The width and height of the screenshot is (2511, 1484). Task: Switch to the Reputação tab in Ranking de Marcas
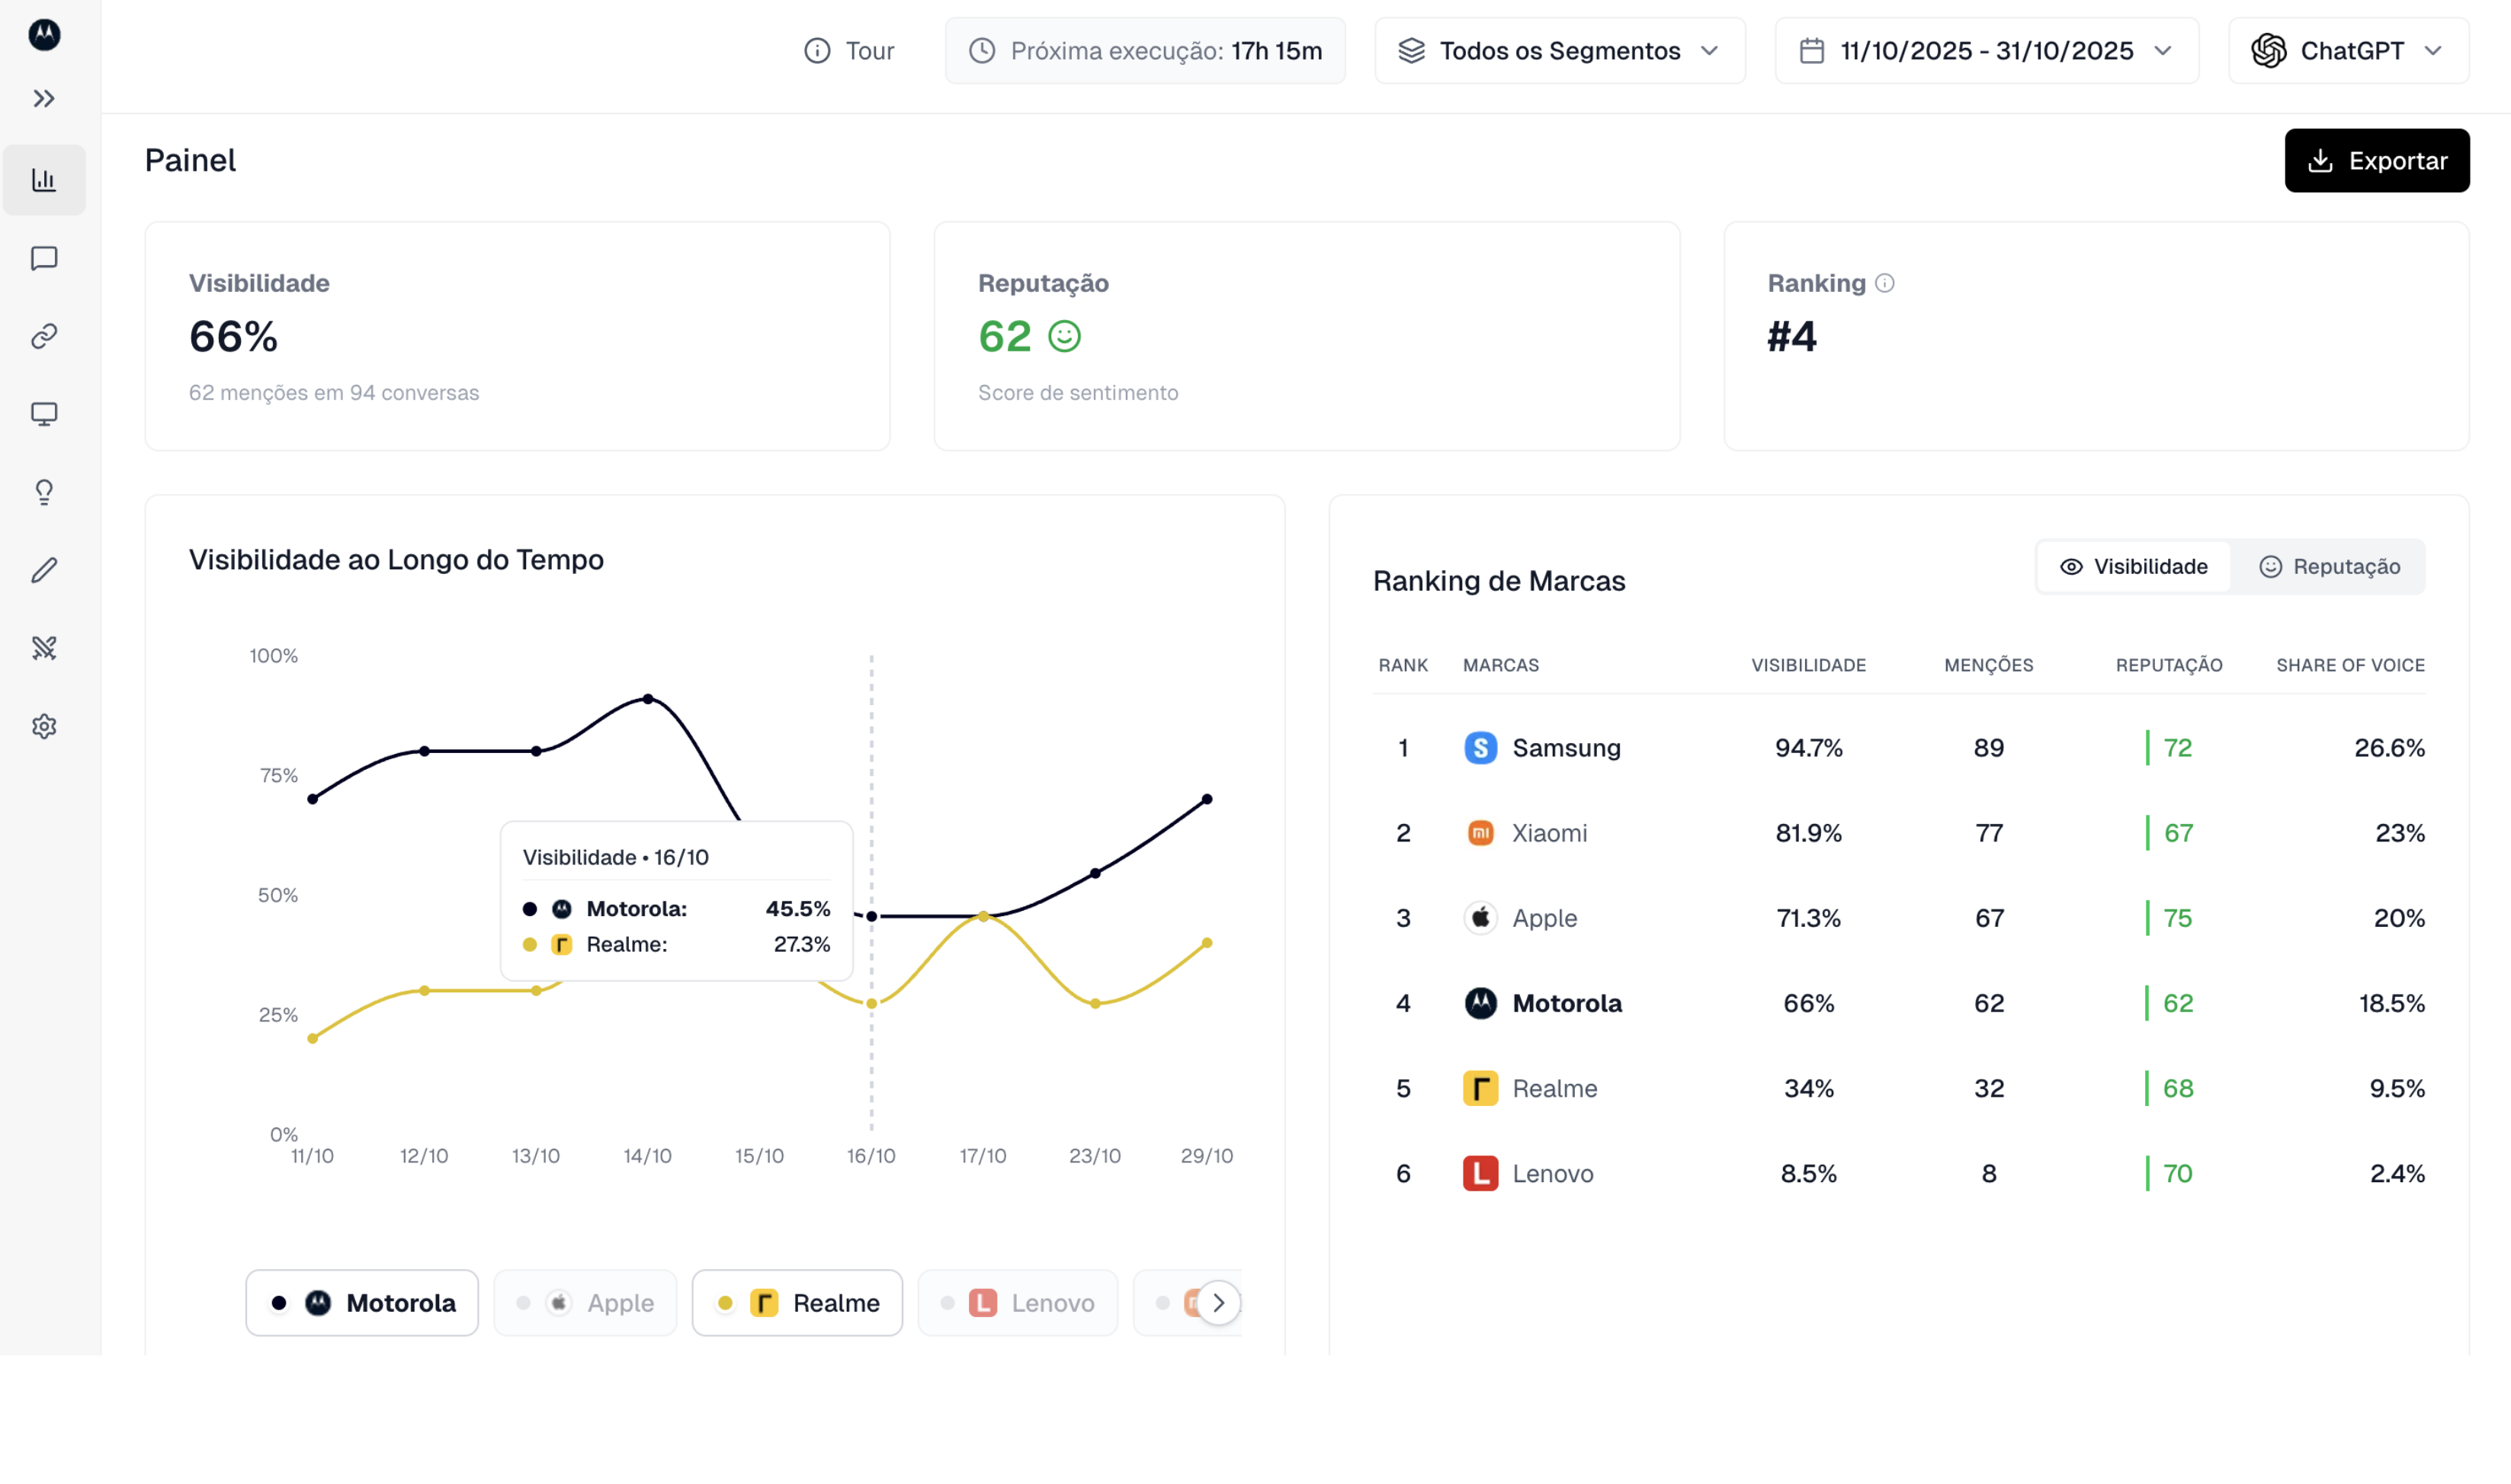2330,566
